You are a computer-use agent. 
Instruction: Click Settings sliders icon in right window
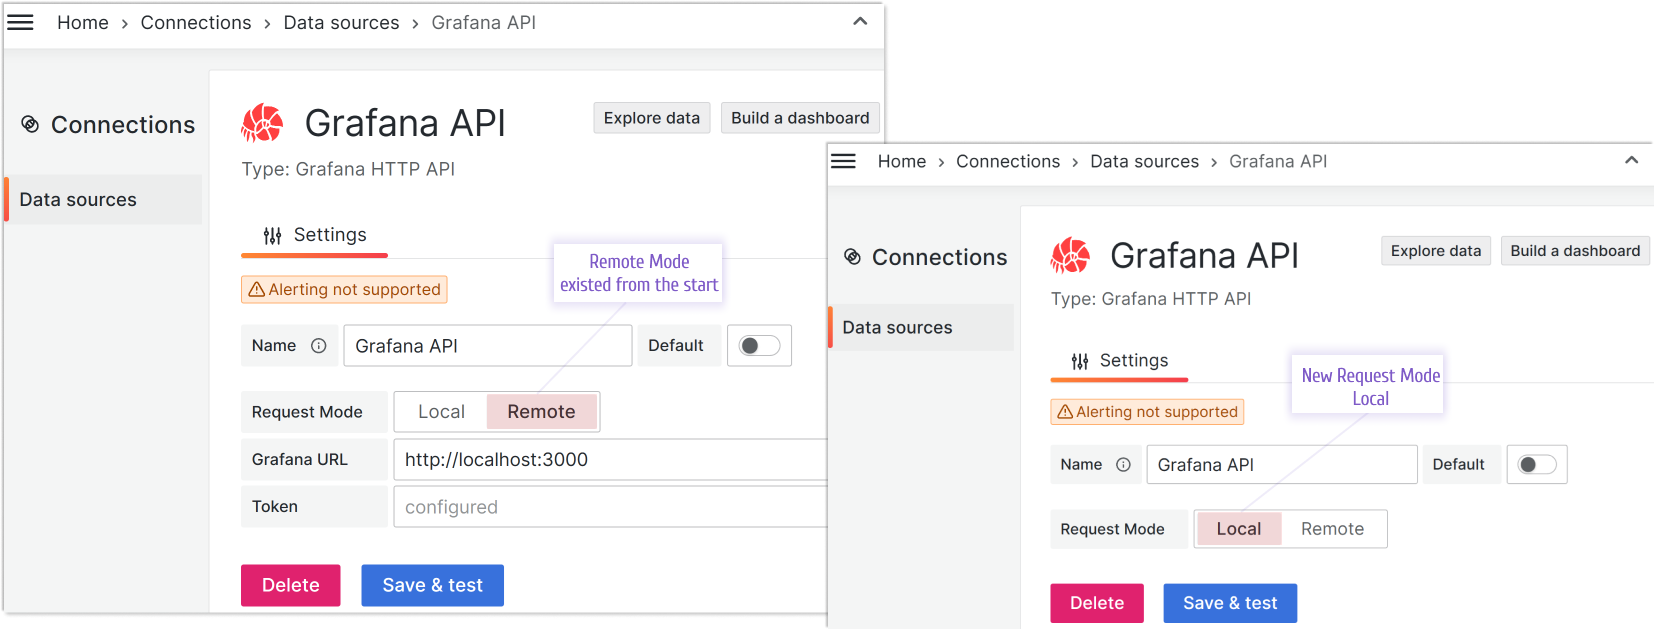click(x=1080, y=361)
